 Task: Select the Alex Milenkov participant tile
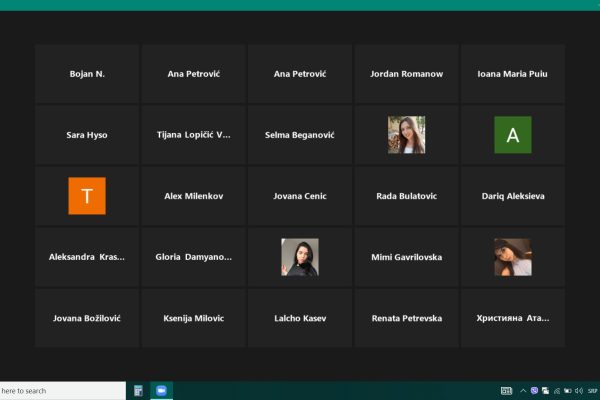(x=194, y=196)
